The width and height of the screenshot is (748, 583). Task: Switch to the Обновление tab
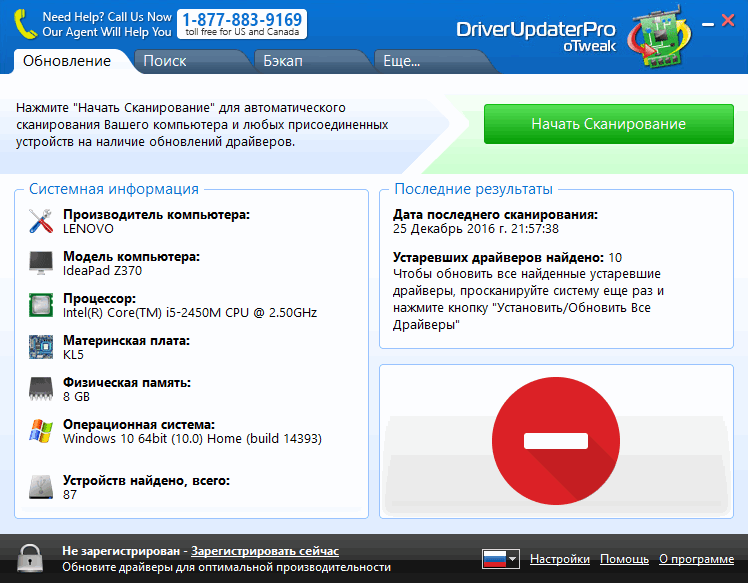pyautogui.click(x=67, y=61)
